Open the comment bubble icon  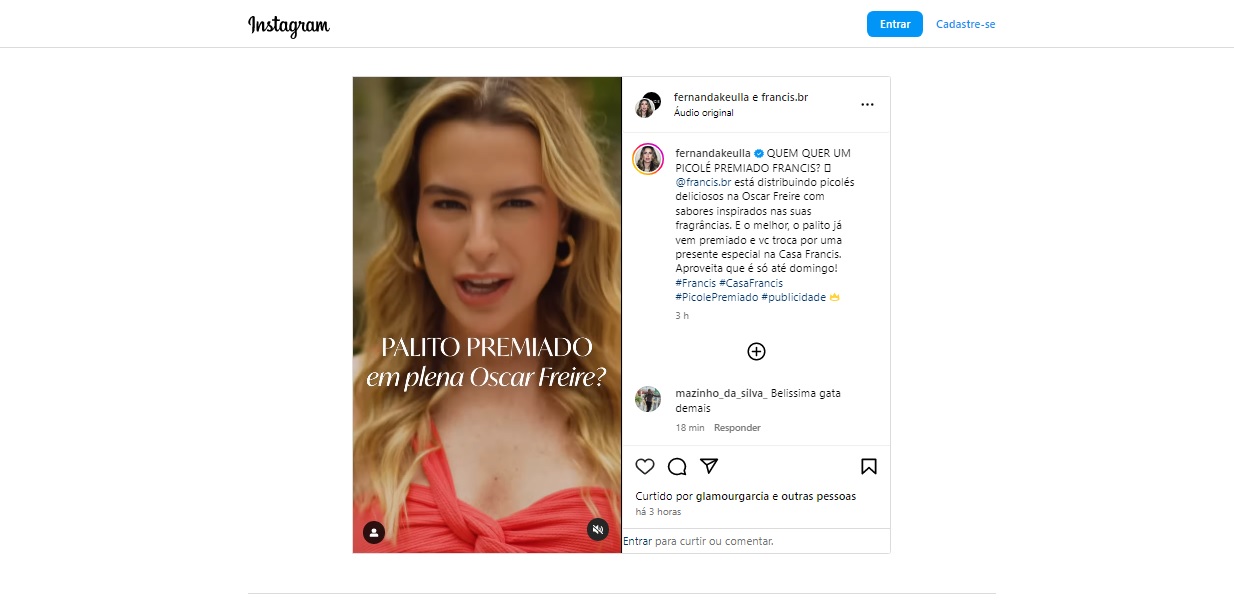[677, 466]
